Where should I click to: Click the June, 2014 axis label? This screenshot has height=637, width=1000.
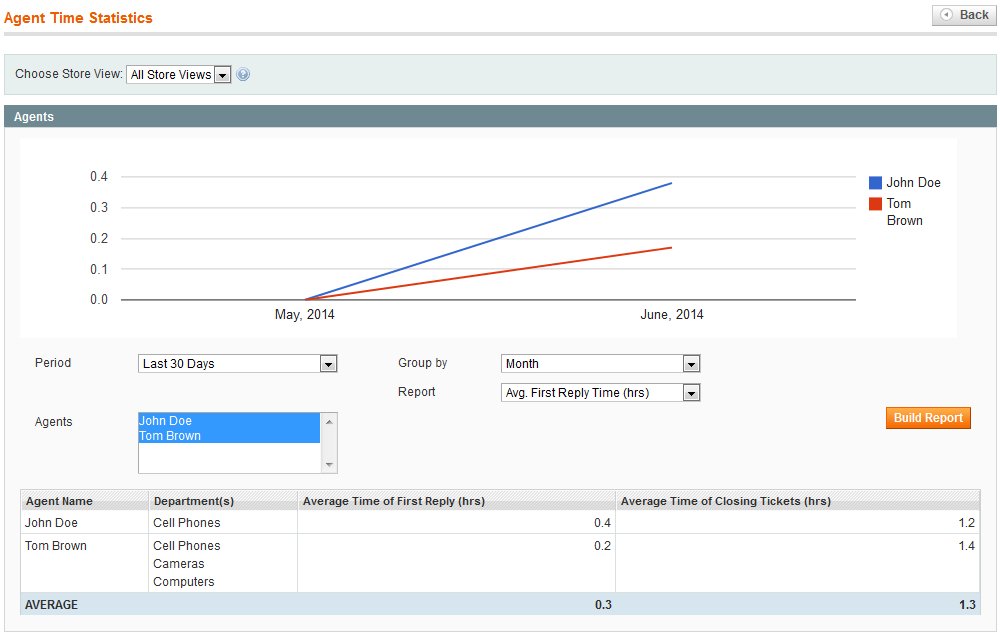point(672,314)
